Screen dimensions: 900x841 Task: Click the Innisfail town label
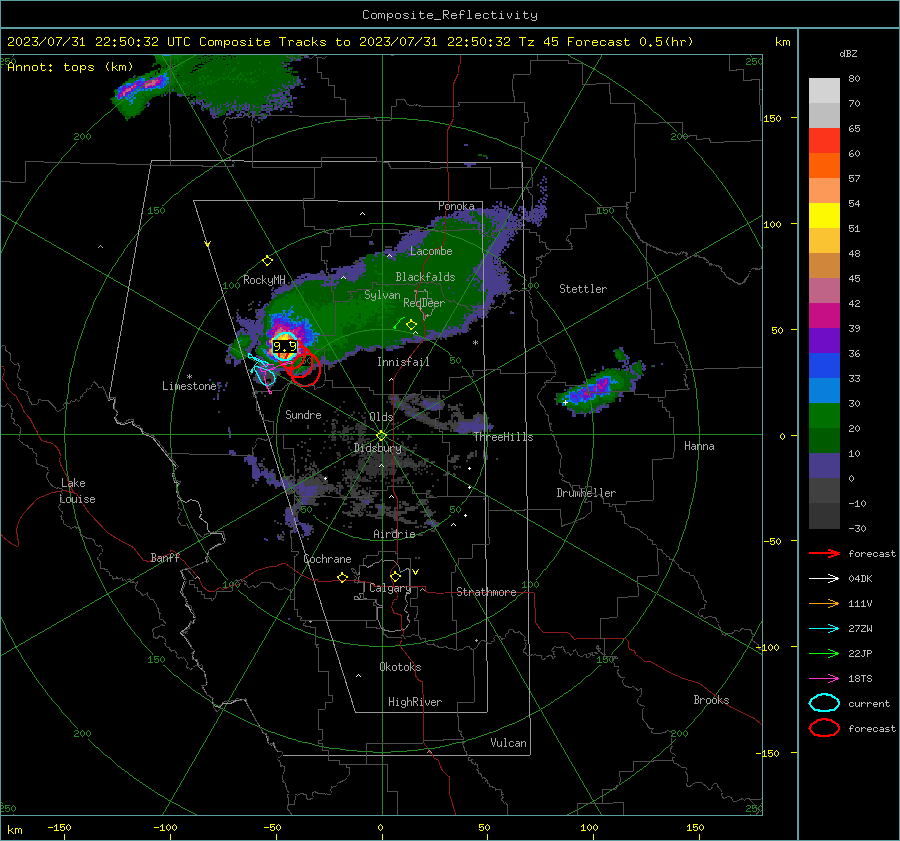click(x=403, y=362)
